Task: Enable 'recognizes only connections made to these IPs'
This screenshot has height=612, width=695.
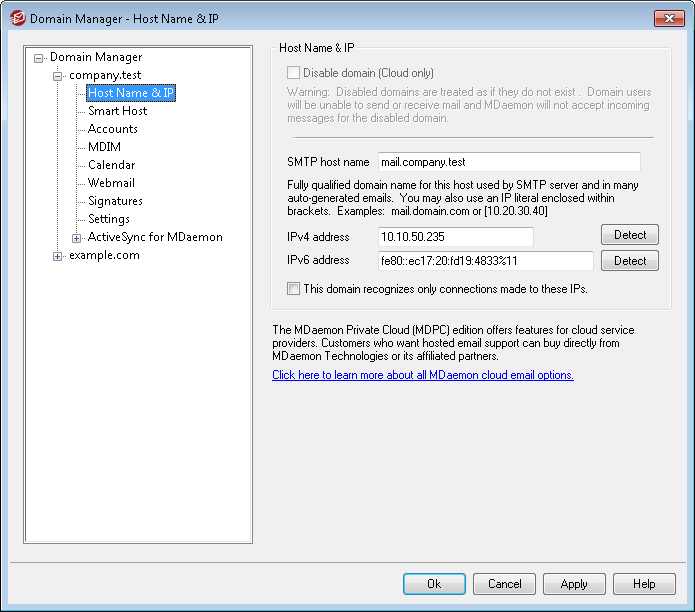Action: (293, 289)
